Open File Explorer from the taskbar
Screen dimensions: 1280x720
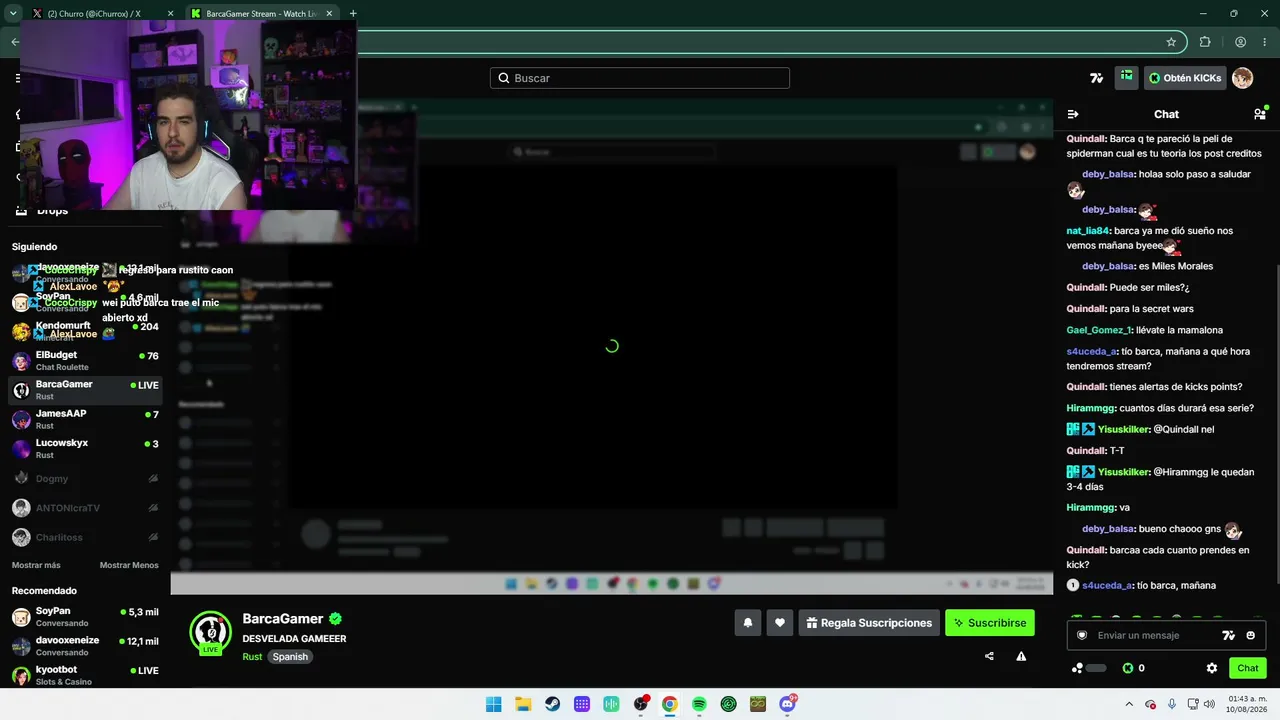[x=523, y=704]
